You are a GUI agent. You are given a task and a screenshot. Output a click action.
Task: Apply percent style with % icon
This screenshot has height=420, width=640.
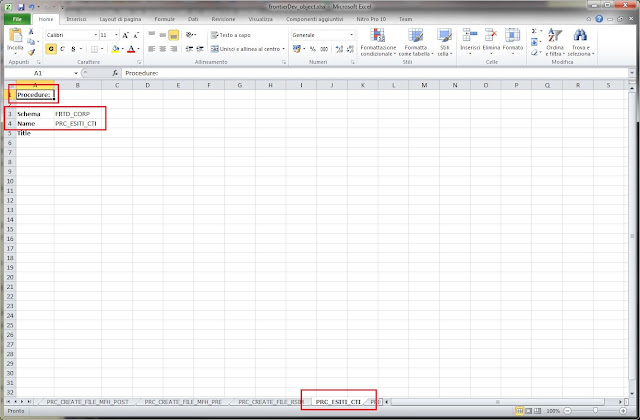(x=313, y=49)
